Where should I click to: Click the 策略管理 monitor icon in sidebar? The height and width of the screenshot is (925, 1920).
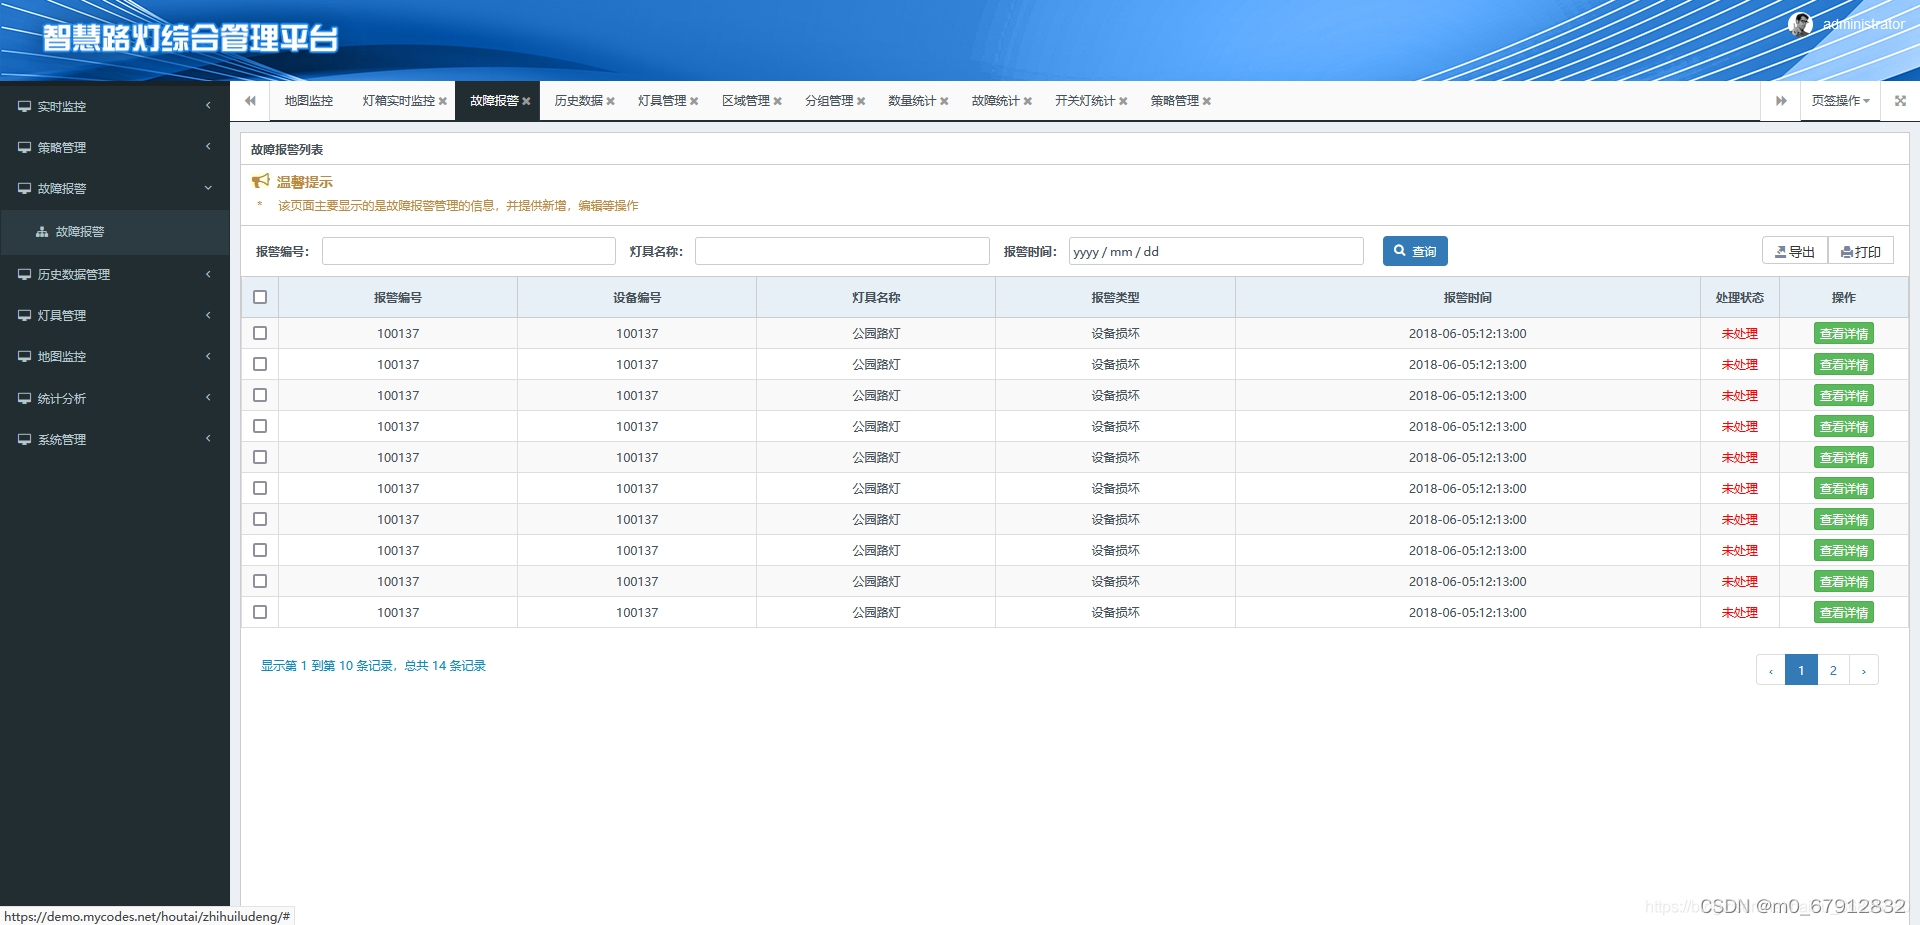tap(24, 147)
